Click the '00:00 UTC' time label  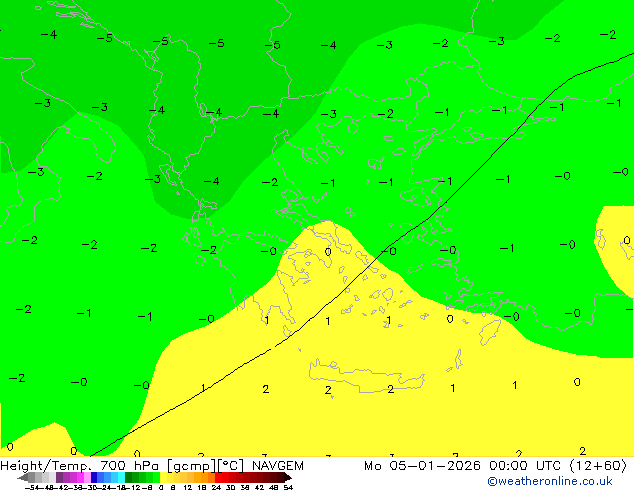(525, 466)
